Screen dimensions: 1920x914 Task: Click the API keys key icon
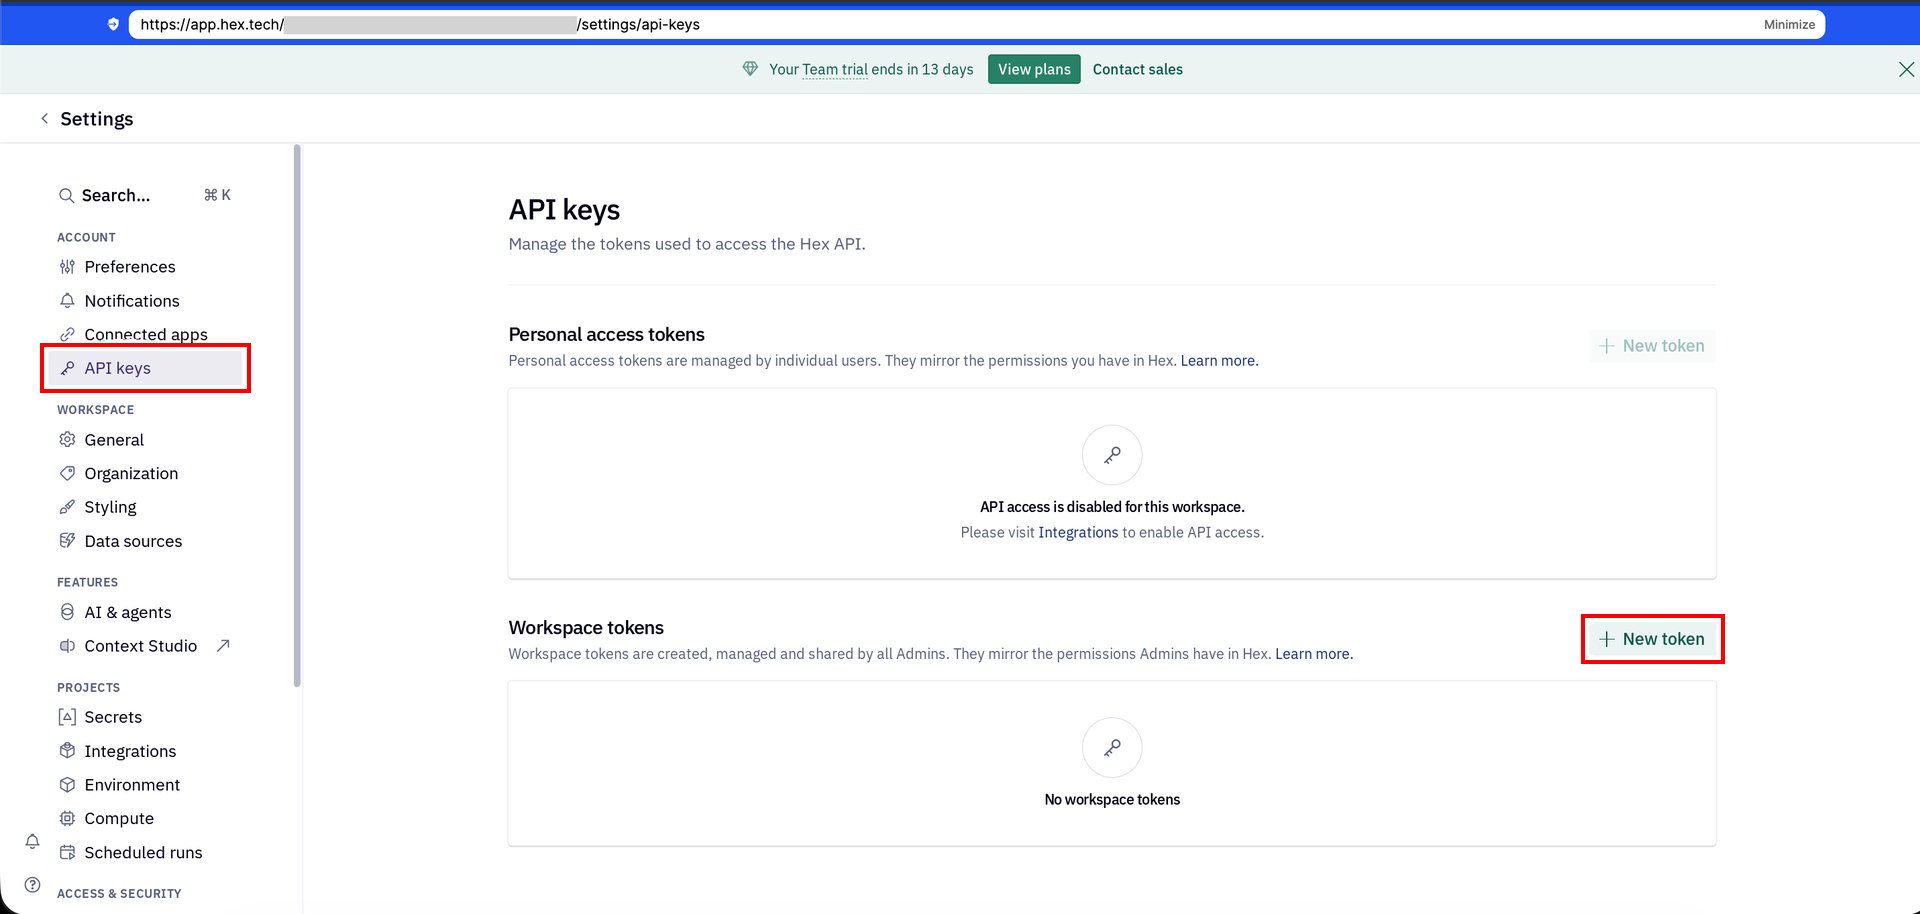click(x=67, y=368)
